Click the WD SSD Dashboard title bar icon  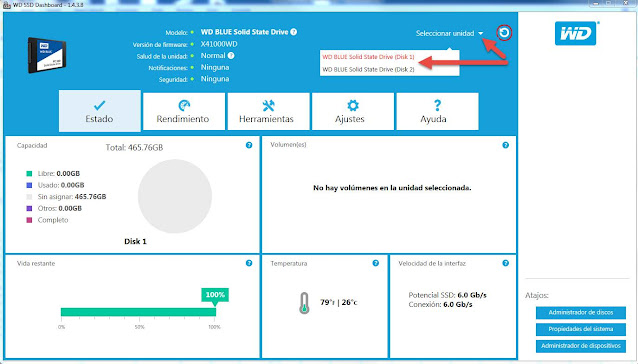7,5
